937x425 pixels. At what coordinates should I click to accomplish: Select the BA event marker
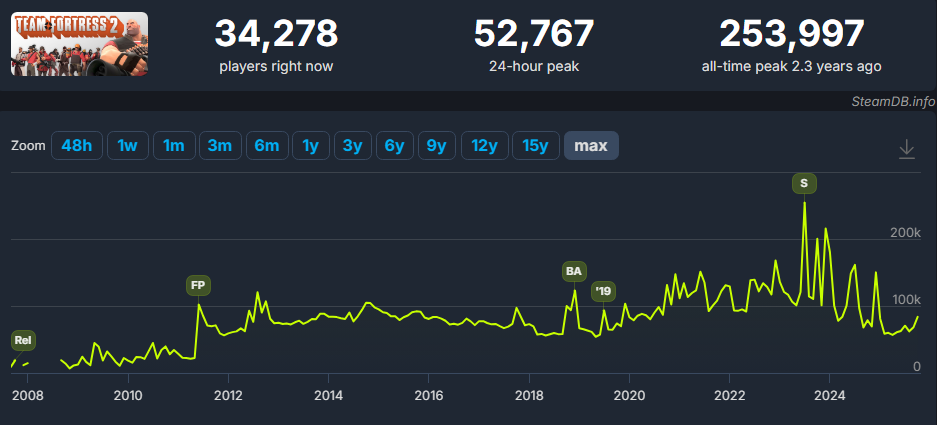[573, 271]
